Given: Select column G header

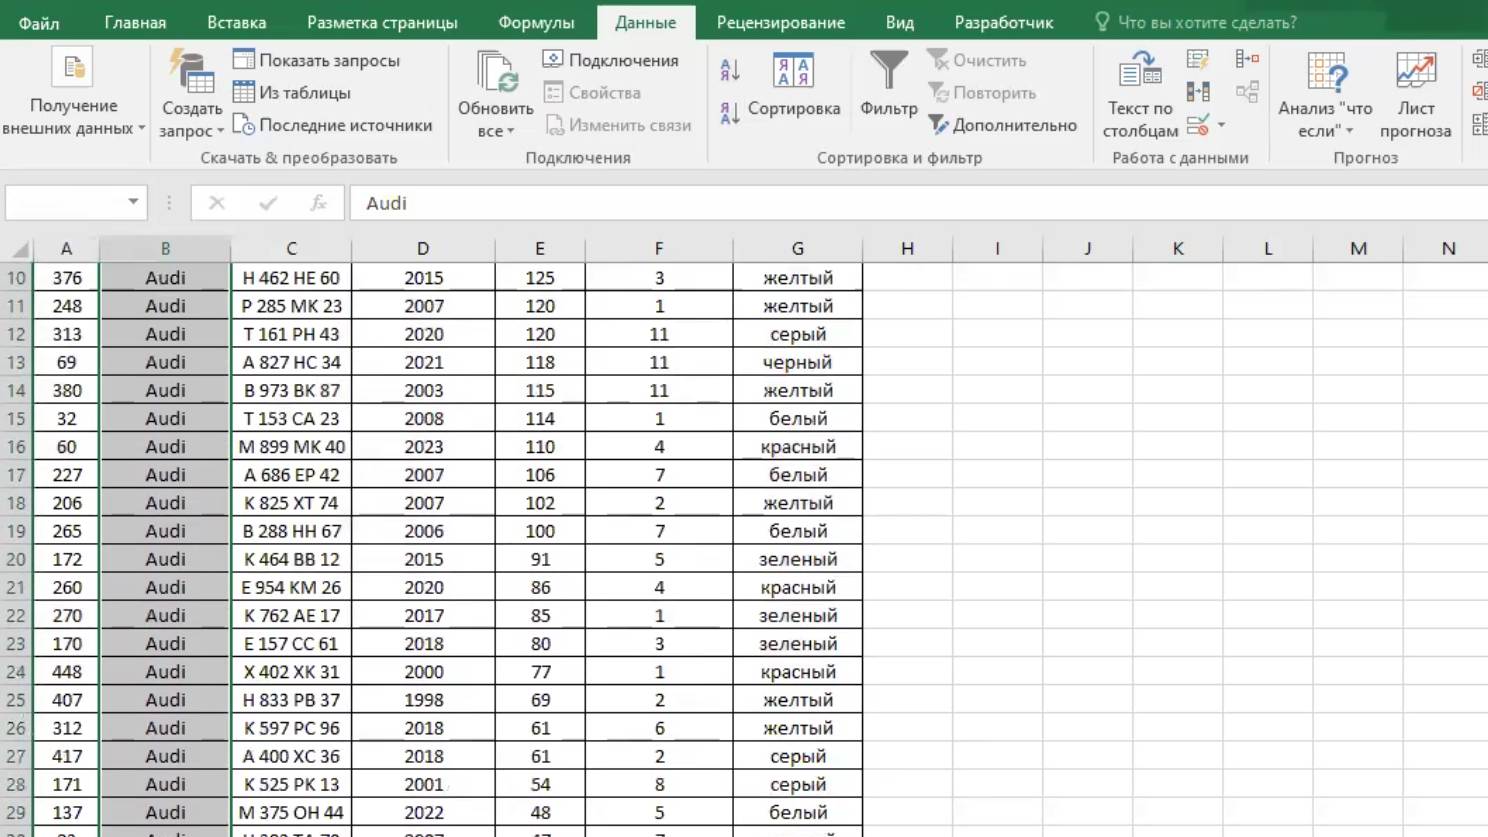Looking at the screenshot, I should (797, 249).
